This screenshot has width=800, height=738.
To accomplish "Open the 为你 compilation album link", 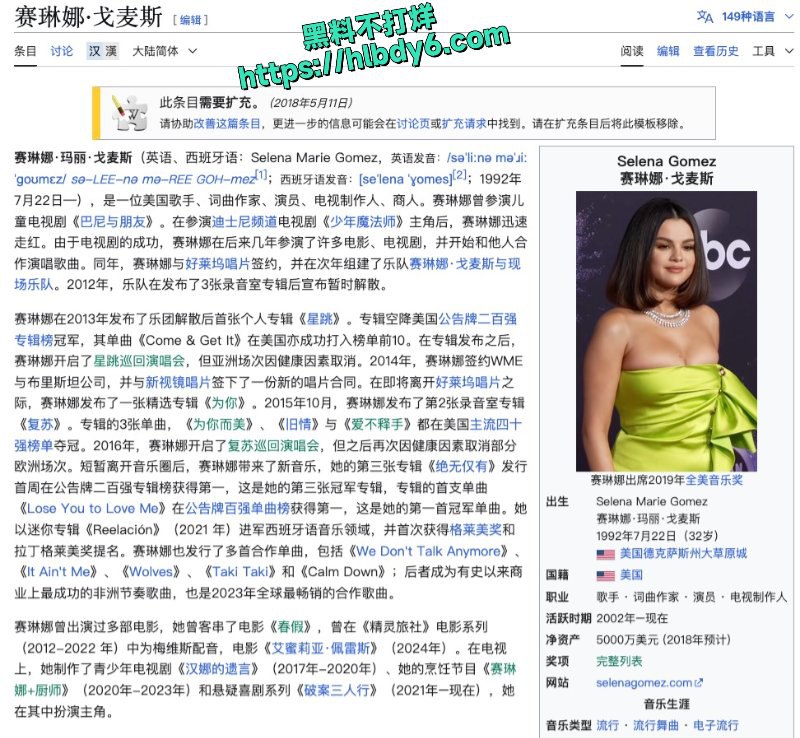I will coord(224,403).
